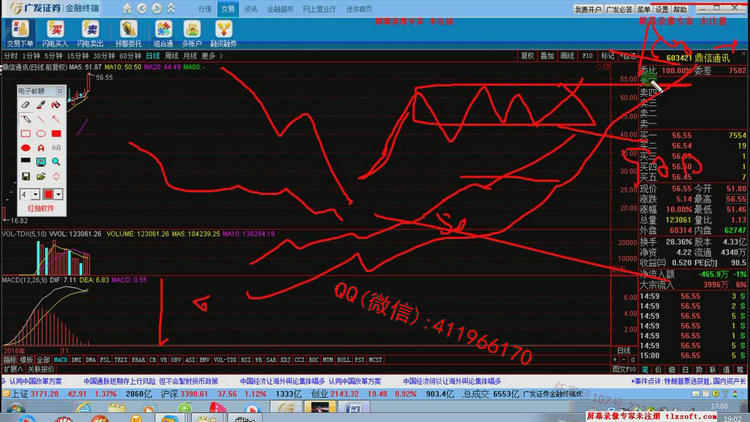The width and height of the screenshot is (750, 422).
Task: Go to the home page icon
Action: 127,8
